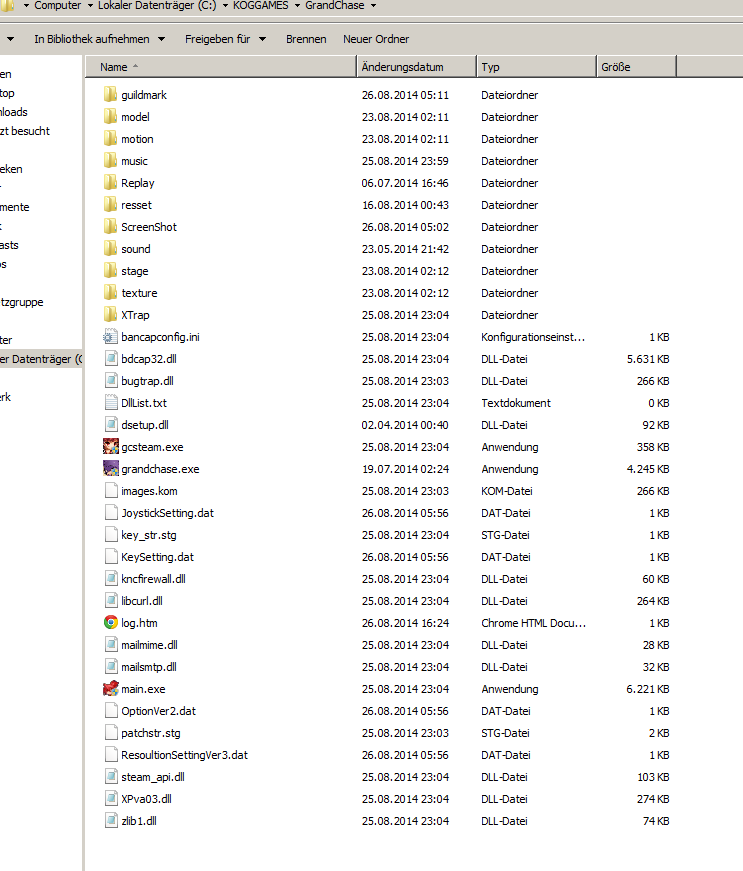Viewport: 743px width, 871px height.
Task: Go to Lokaler Datenträger (C:) in breadcrumb
Action: click(157, 6)
